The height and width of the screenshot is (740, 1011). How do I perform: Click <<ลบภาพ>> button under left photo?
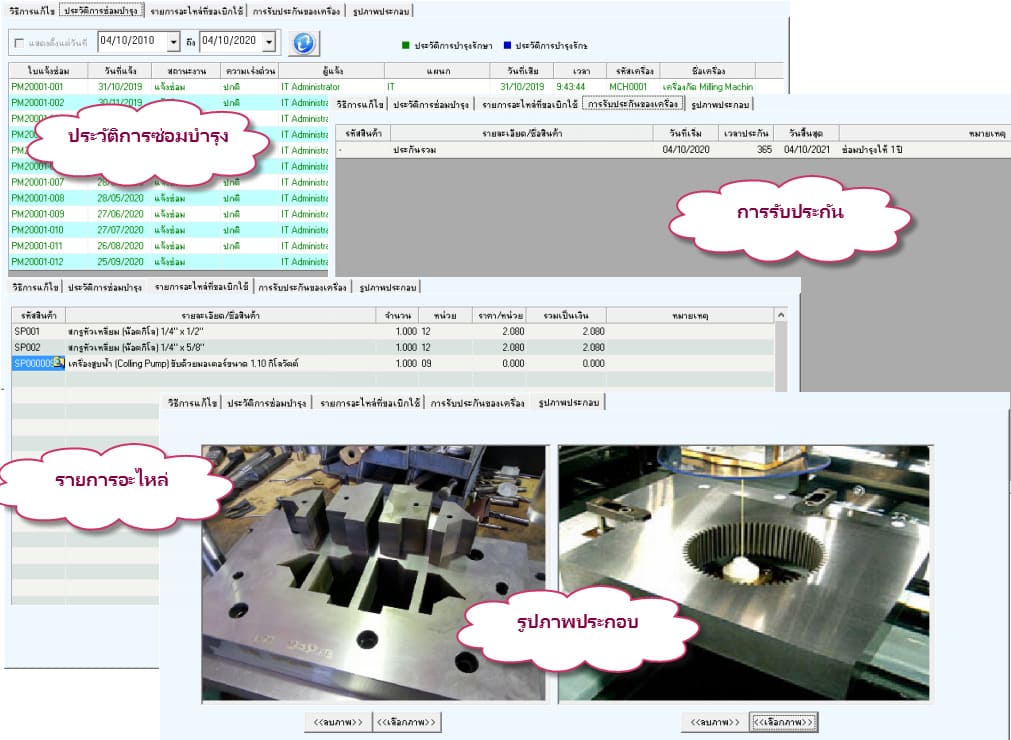pyautogui.click(x=337, y=722)
